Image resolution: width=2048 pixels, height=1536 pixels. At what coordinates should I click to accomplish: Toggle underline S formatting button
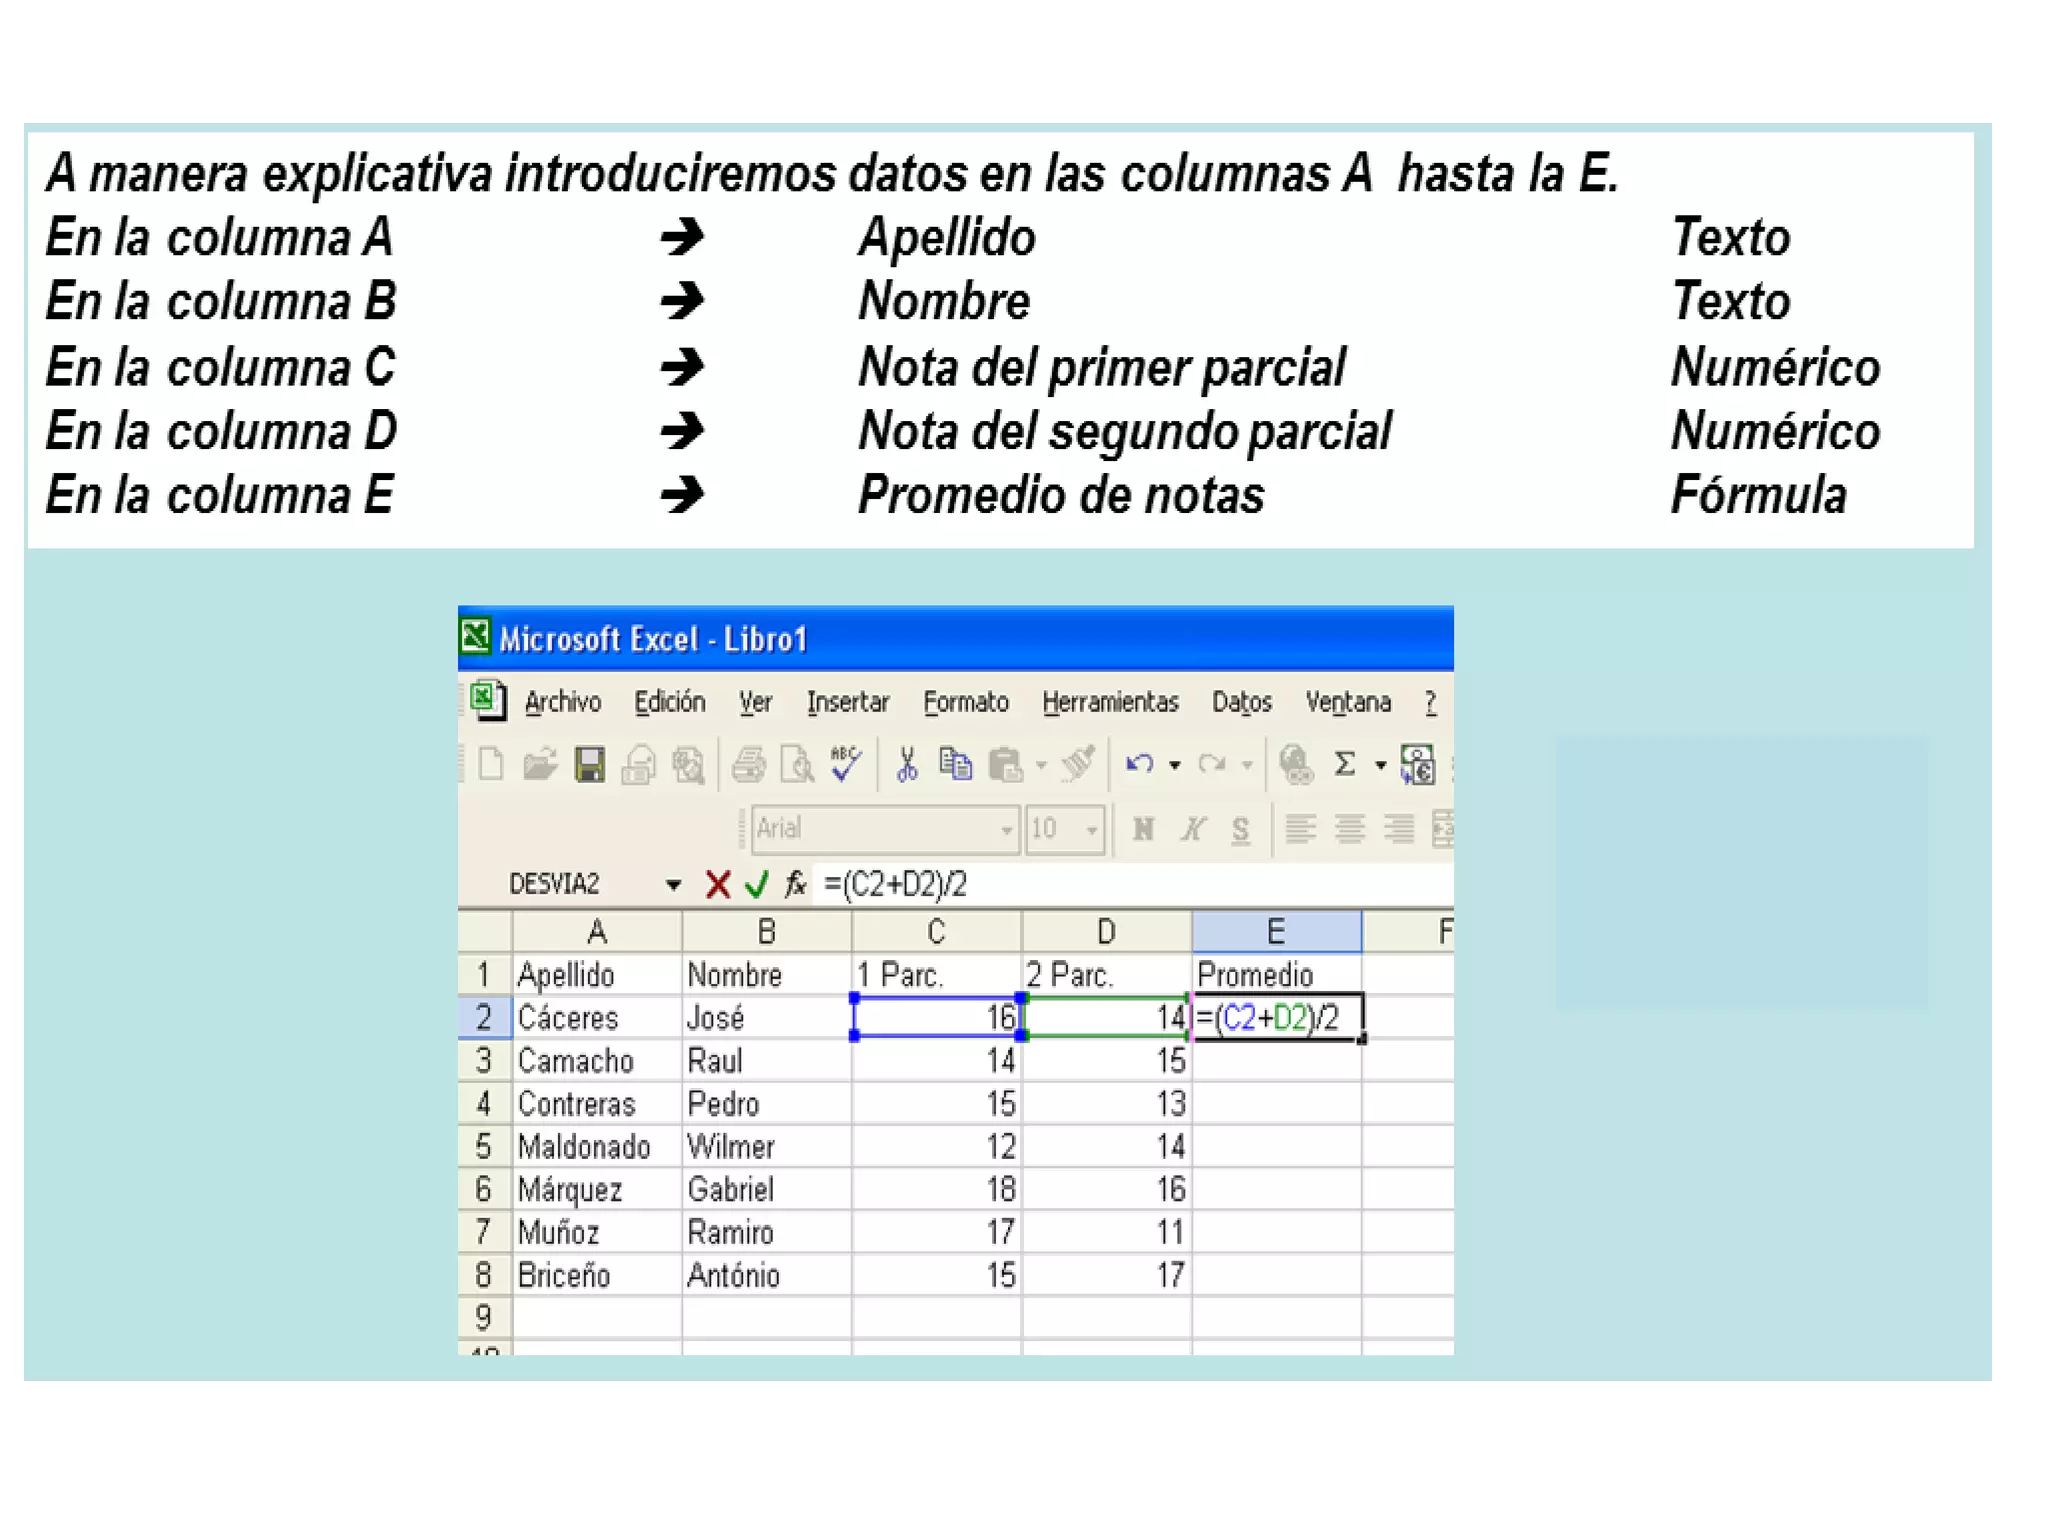tap(1240, 829)
